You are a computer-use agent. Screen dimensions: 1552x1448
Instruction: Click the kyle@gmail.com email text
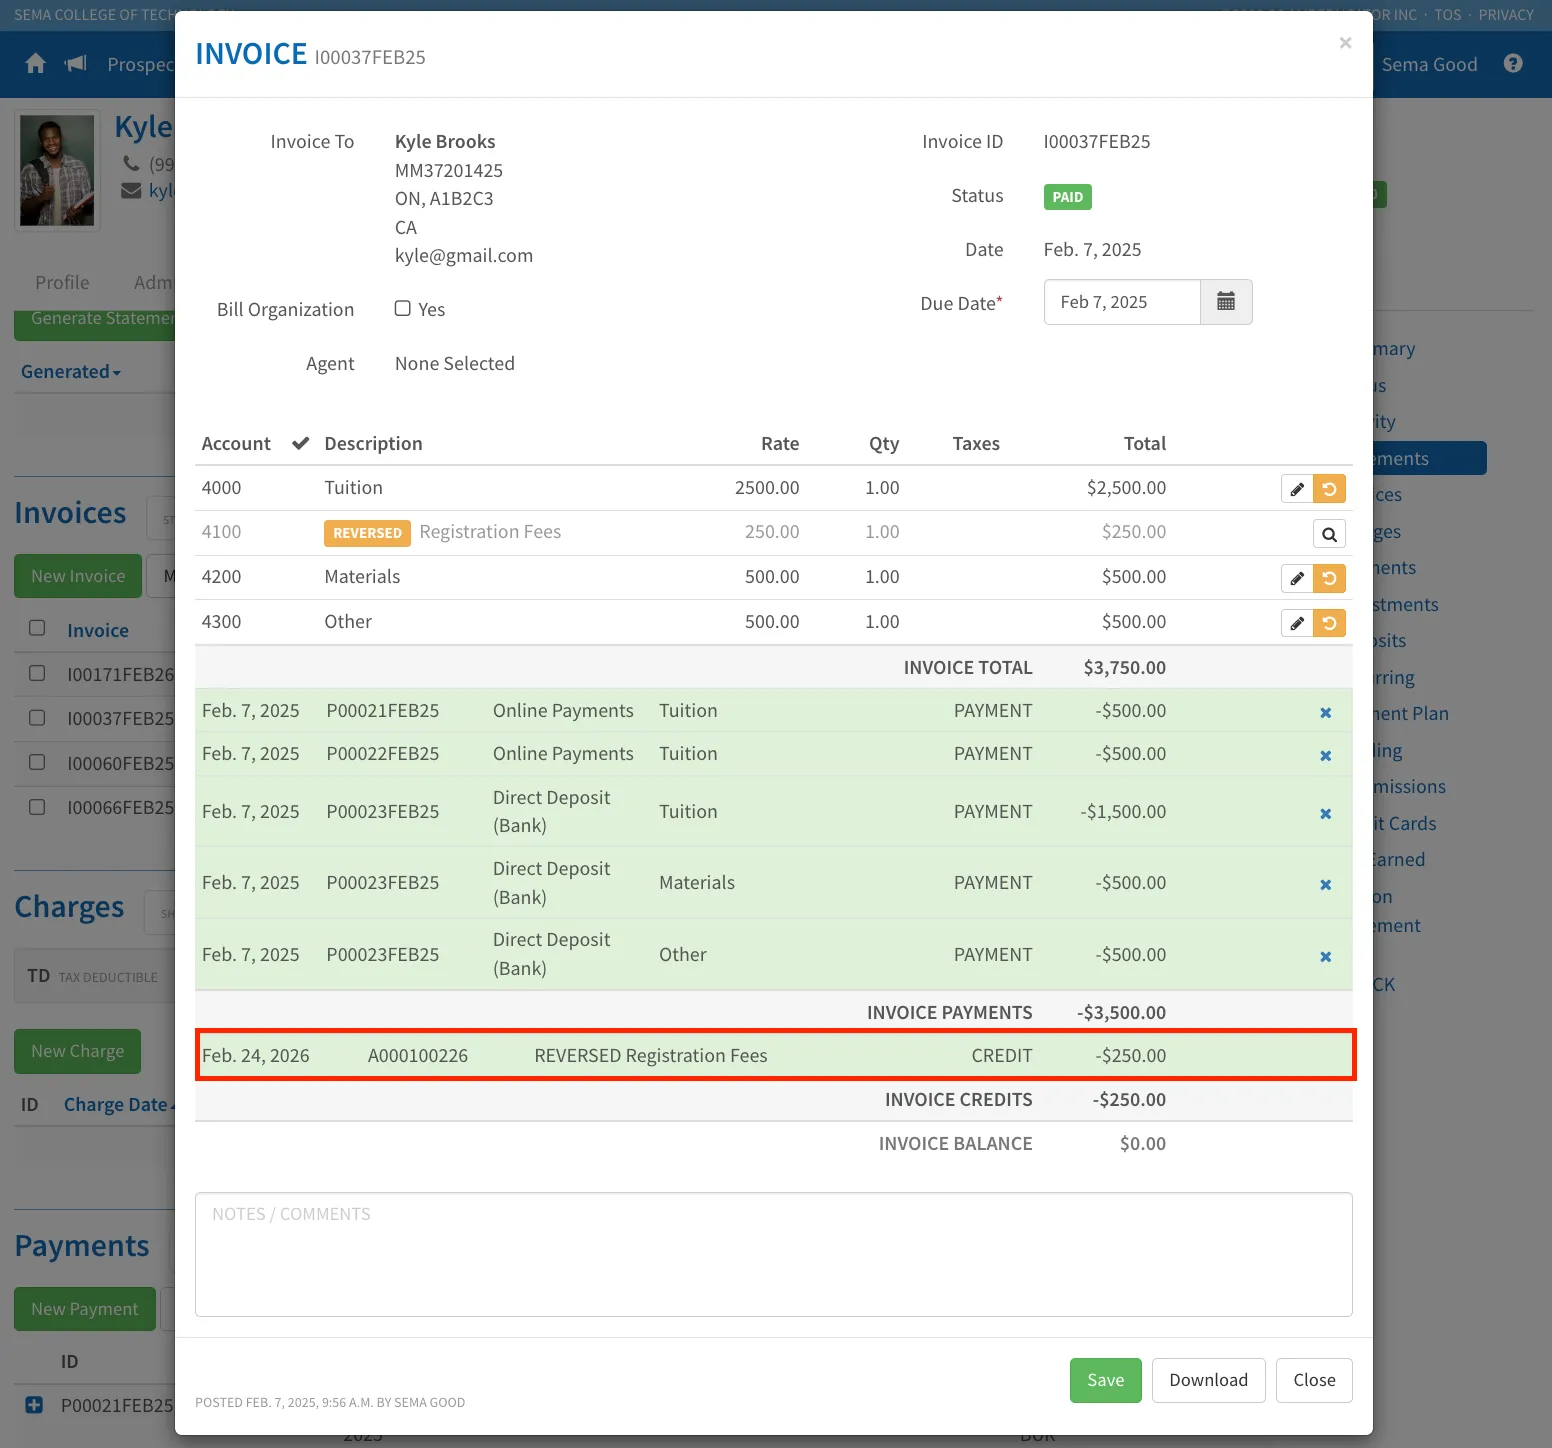464,255
